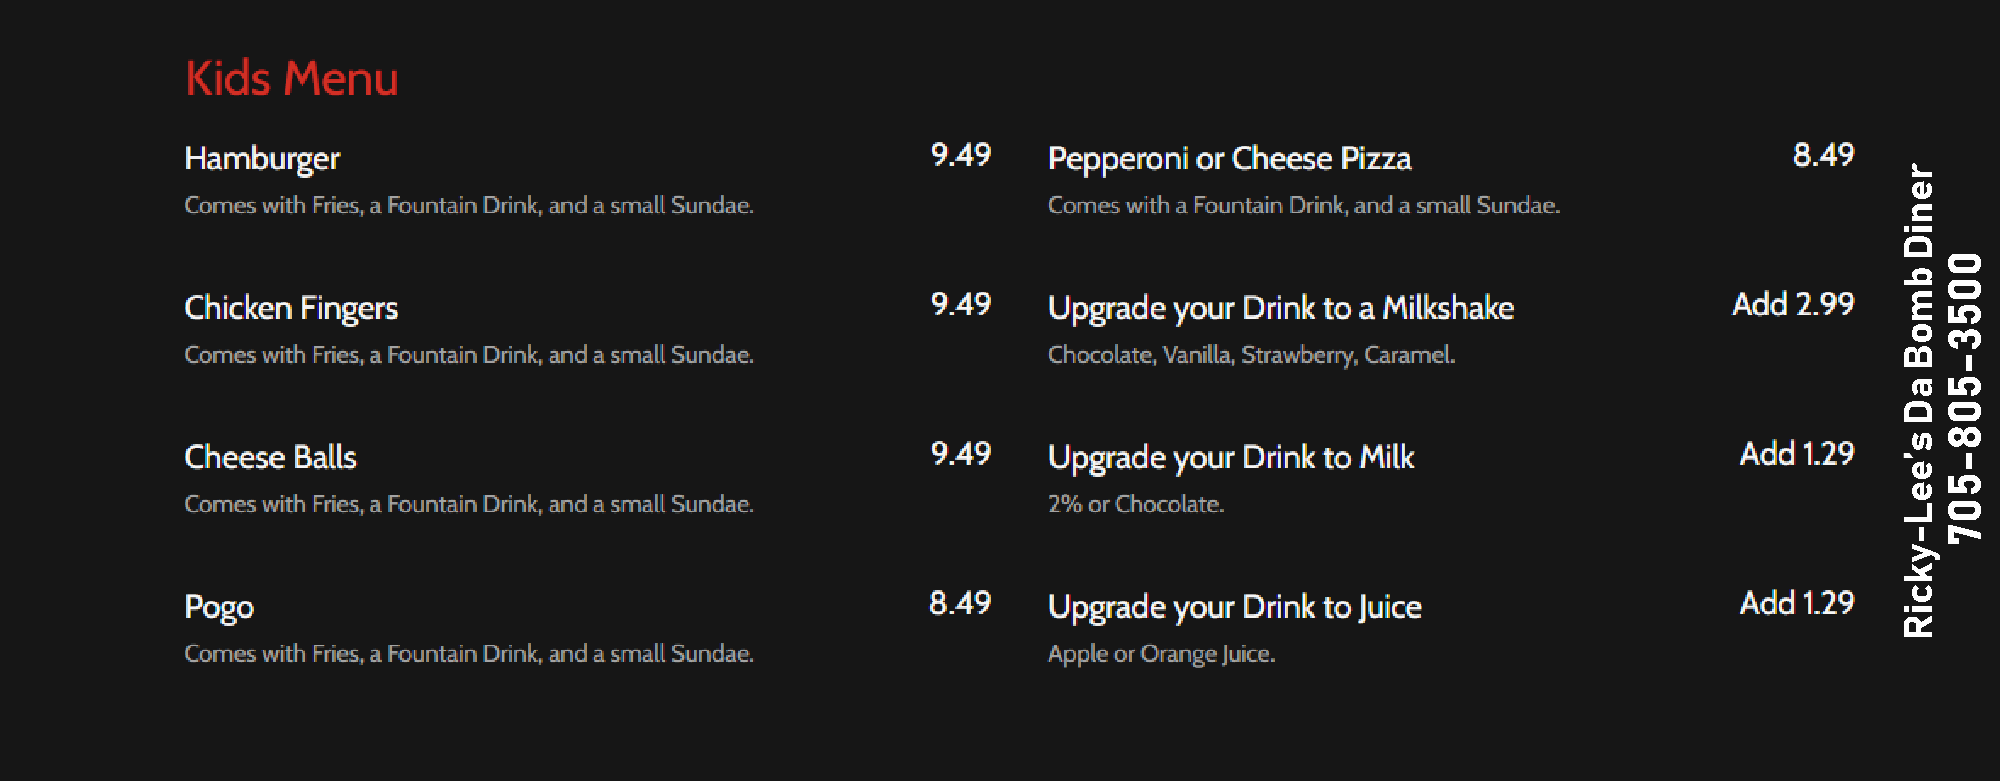Choose Upgrade your Drink to Juice

(x=1234, y=607)
